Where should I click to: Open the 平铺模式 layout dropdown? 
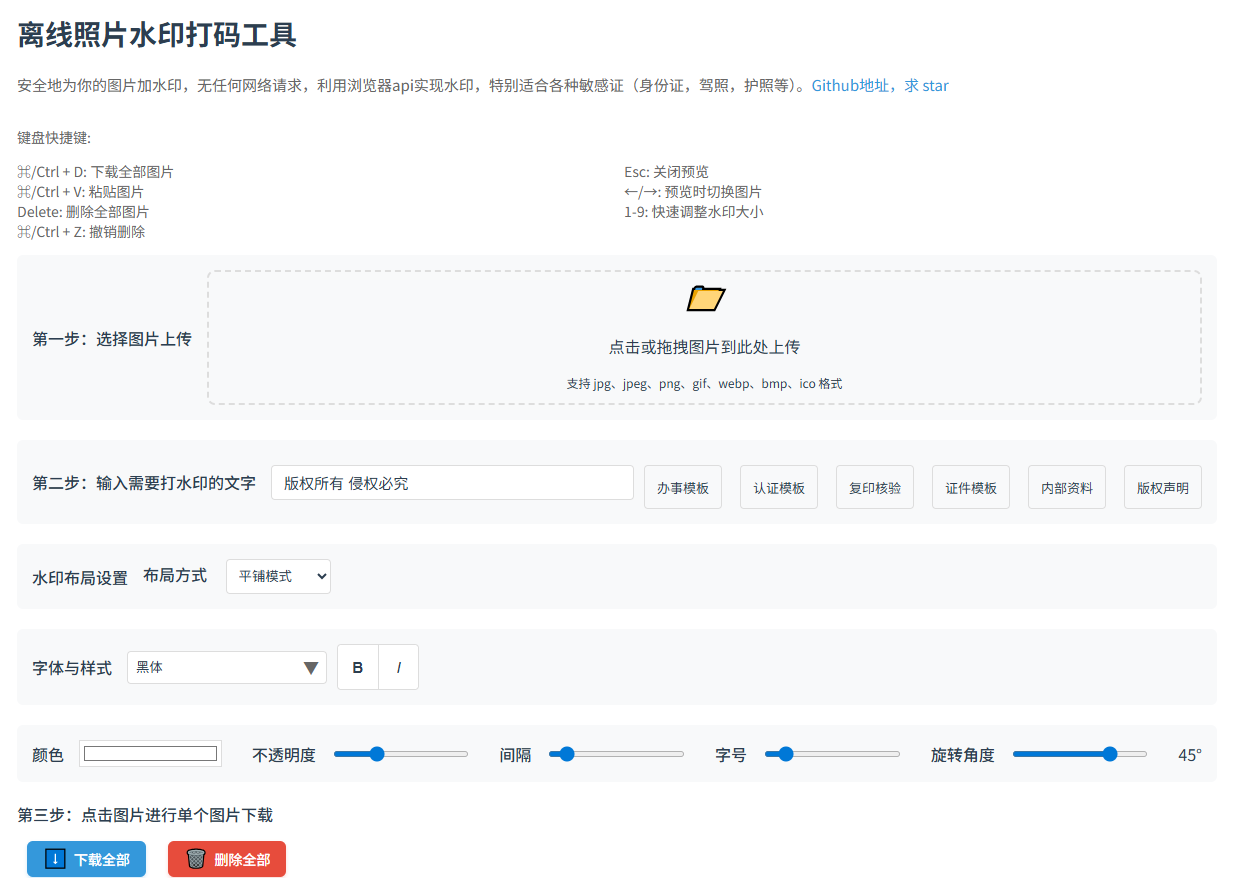click(278, 576)
